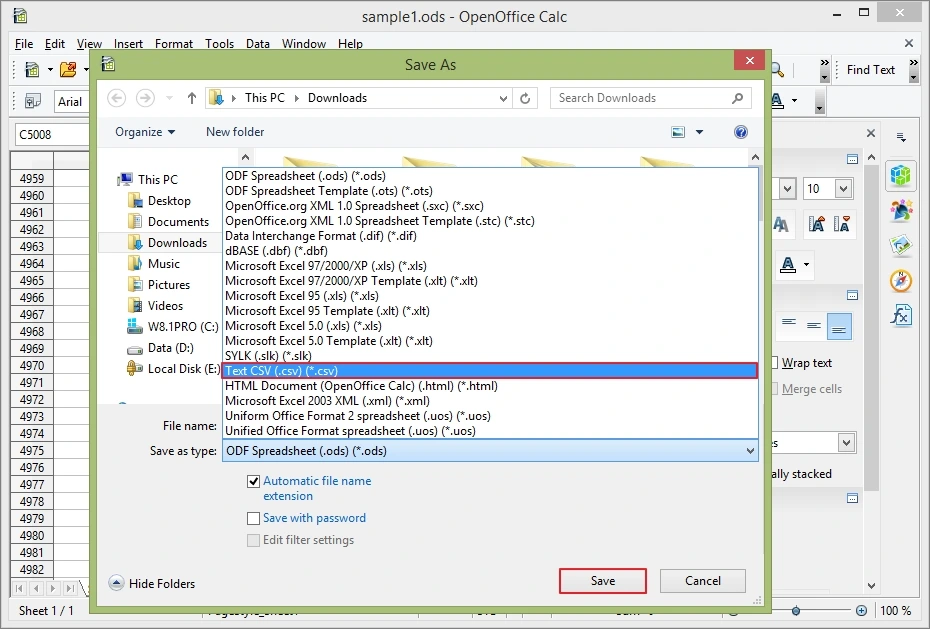This screenshot has width=930, height=629.
Task: Open the Data menu
Action: tap(257, 44)
